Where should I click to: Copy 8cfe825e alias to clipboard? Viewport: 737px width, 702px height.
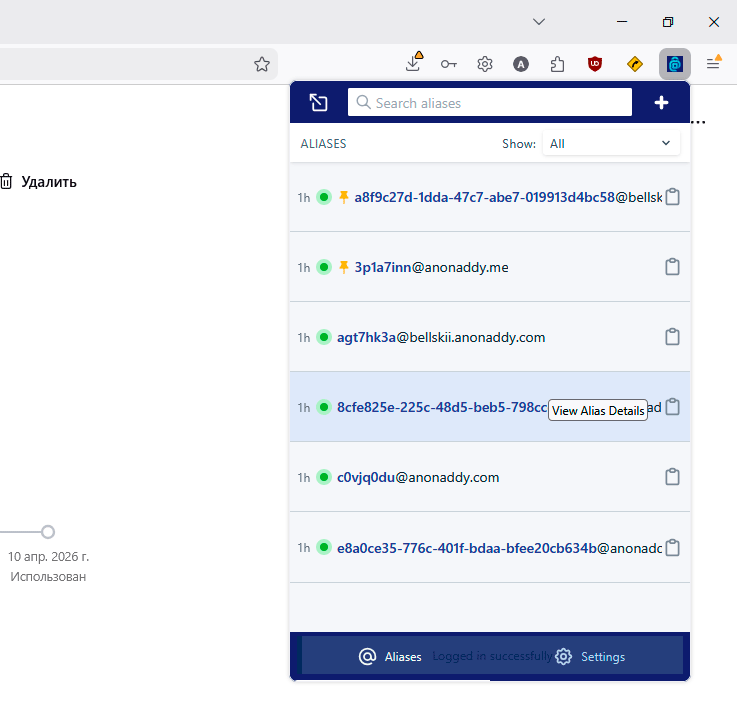coord(673,407)
